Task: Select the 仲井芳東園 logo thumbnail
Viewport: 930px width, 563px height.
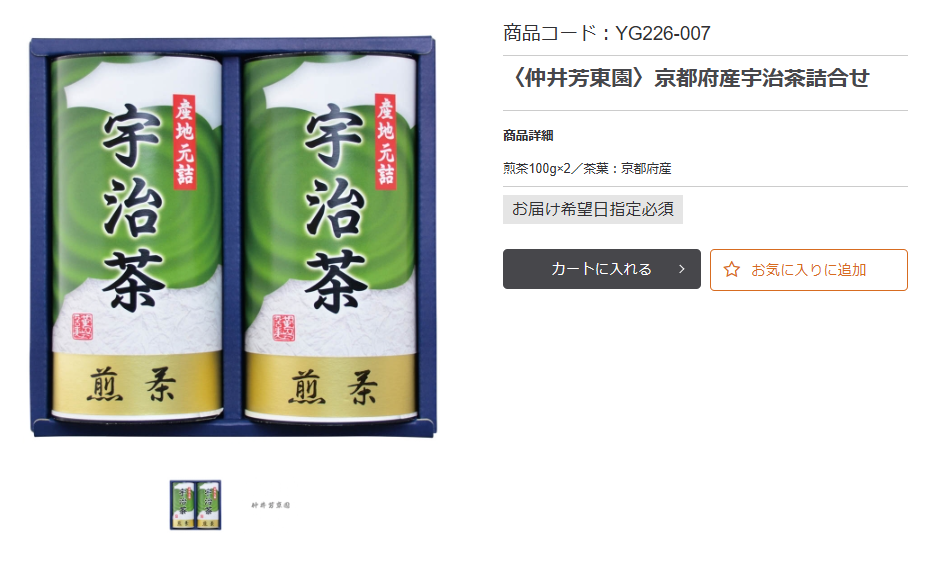Action: tap(270, 505)
